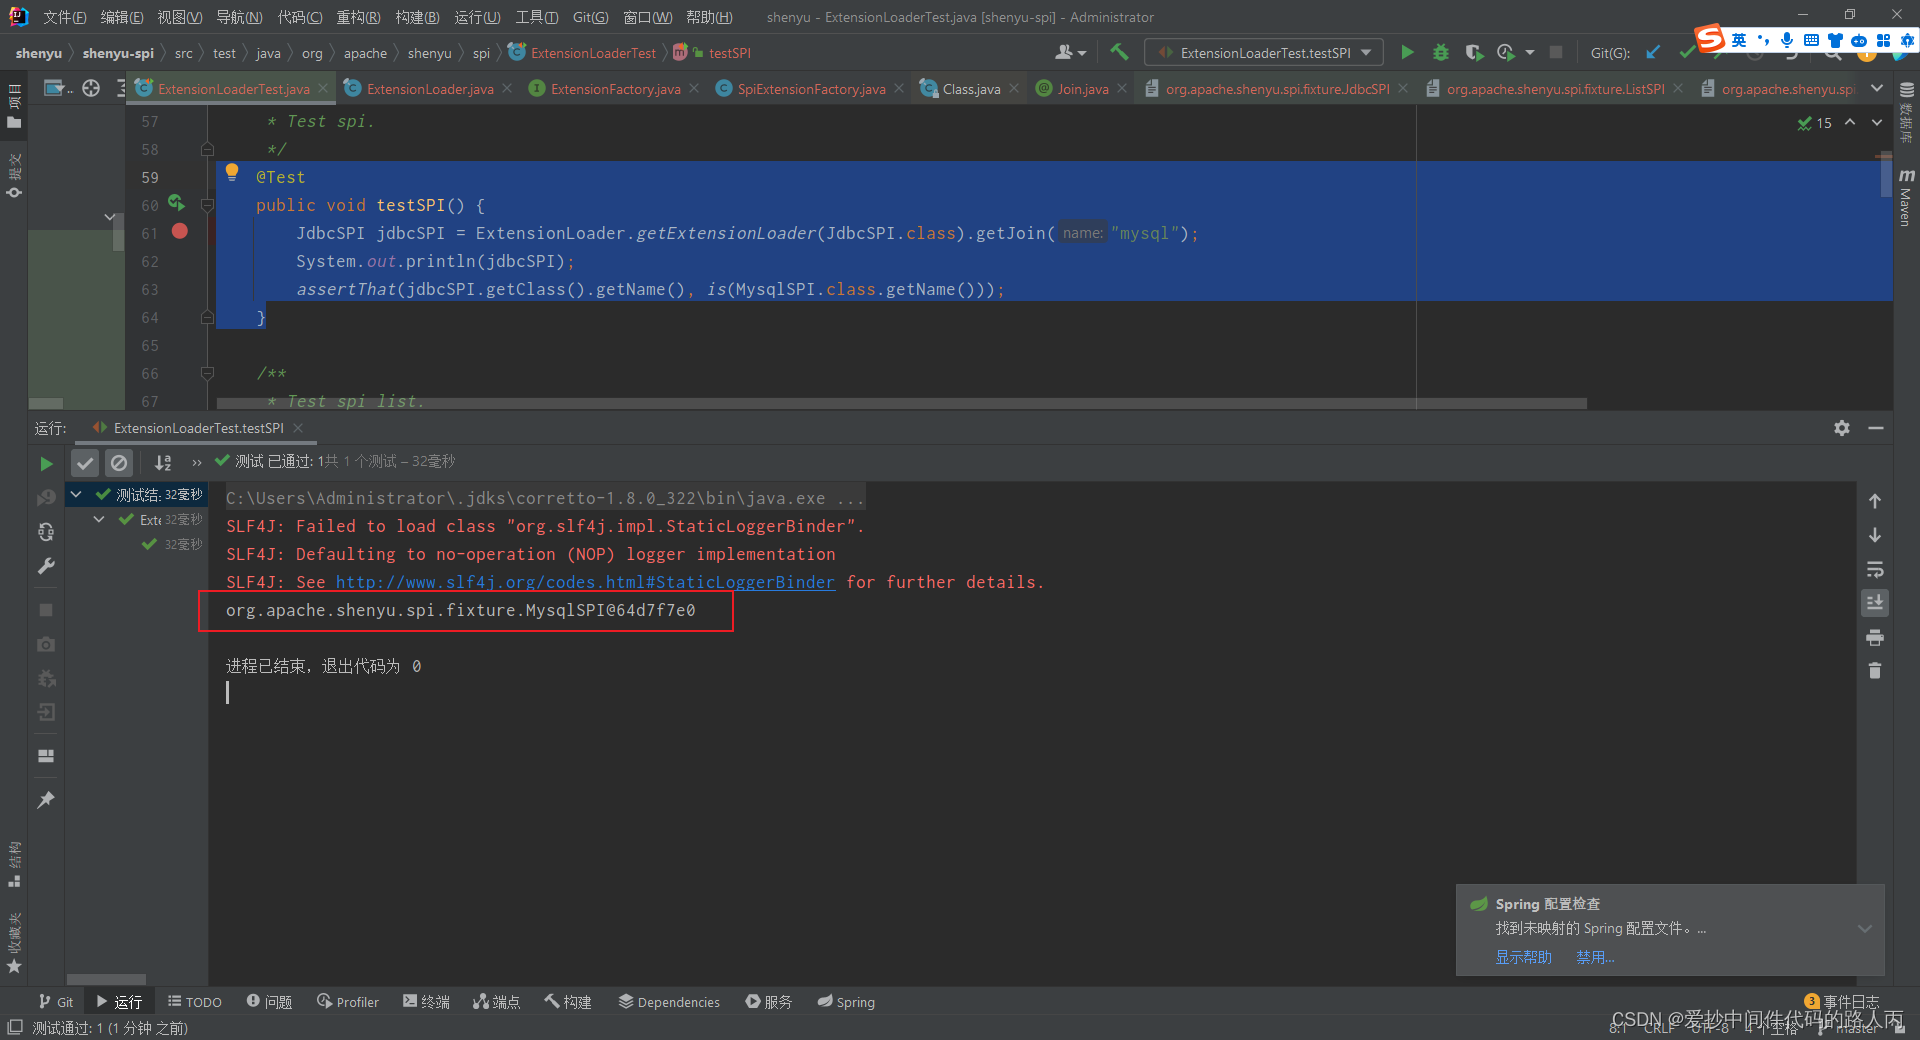The width and height of the screenshot is (1920, 1040).
Task: Open the user account dropdown in toolbar
Action: click(x=1070, y=52)
